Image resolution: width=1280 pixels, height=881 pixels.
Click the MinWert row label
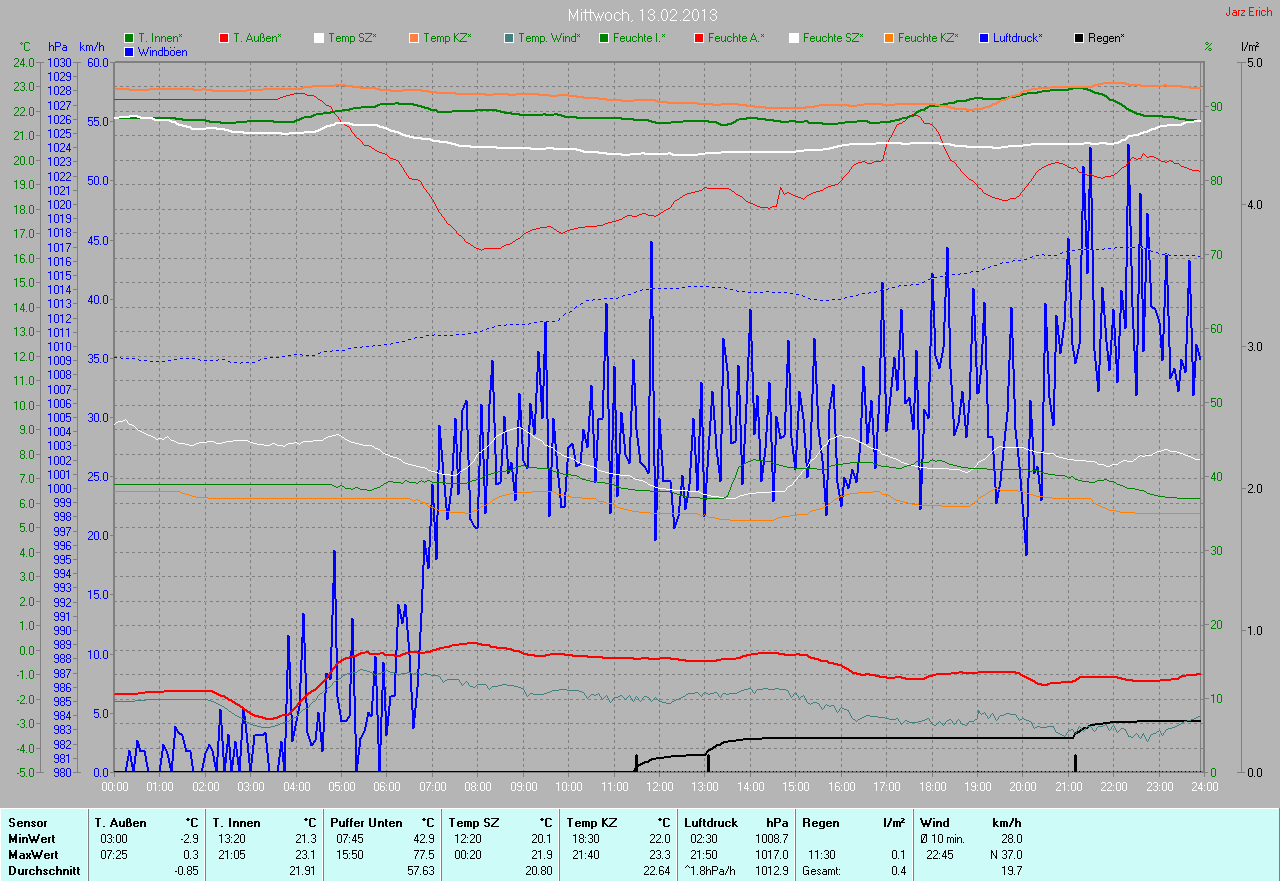32,838
